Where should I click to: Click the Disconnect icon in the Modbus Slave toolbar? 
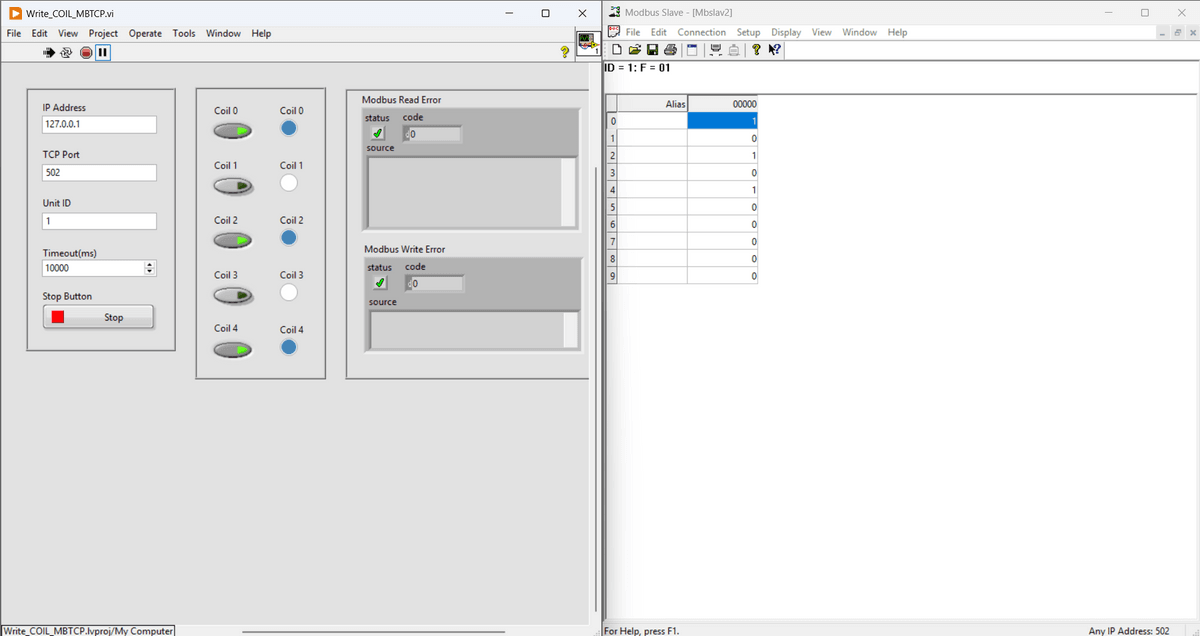[734, 50]
